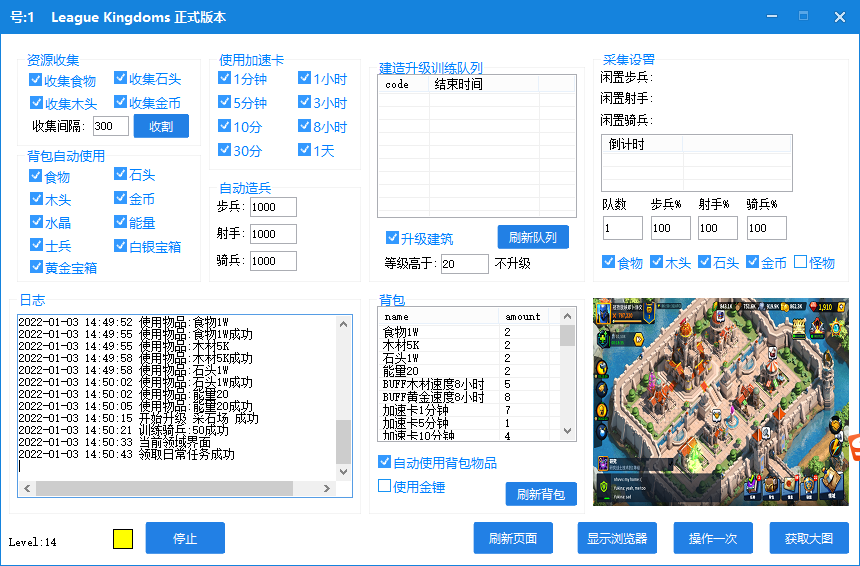Check the 怪物 gathering option
This screenshot has height=566, width=860.
tap(801, 262)
